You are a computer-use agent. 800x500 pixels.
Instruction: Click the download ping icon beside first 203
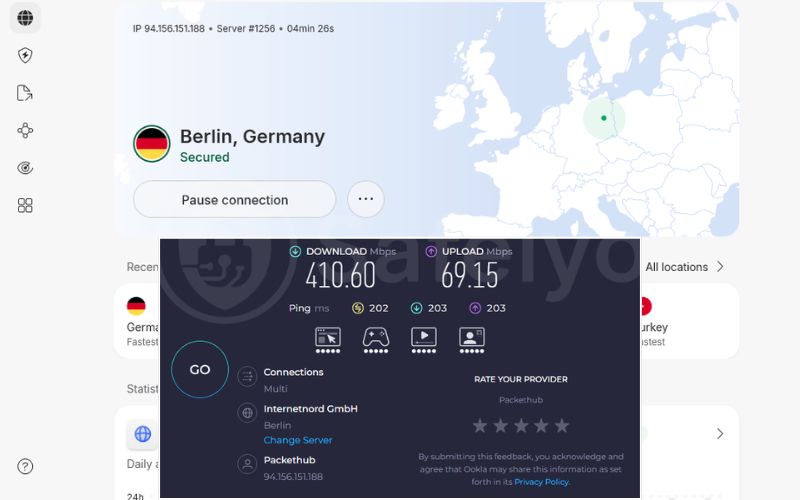[x=416, y=308]
